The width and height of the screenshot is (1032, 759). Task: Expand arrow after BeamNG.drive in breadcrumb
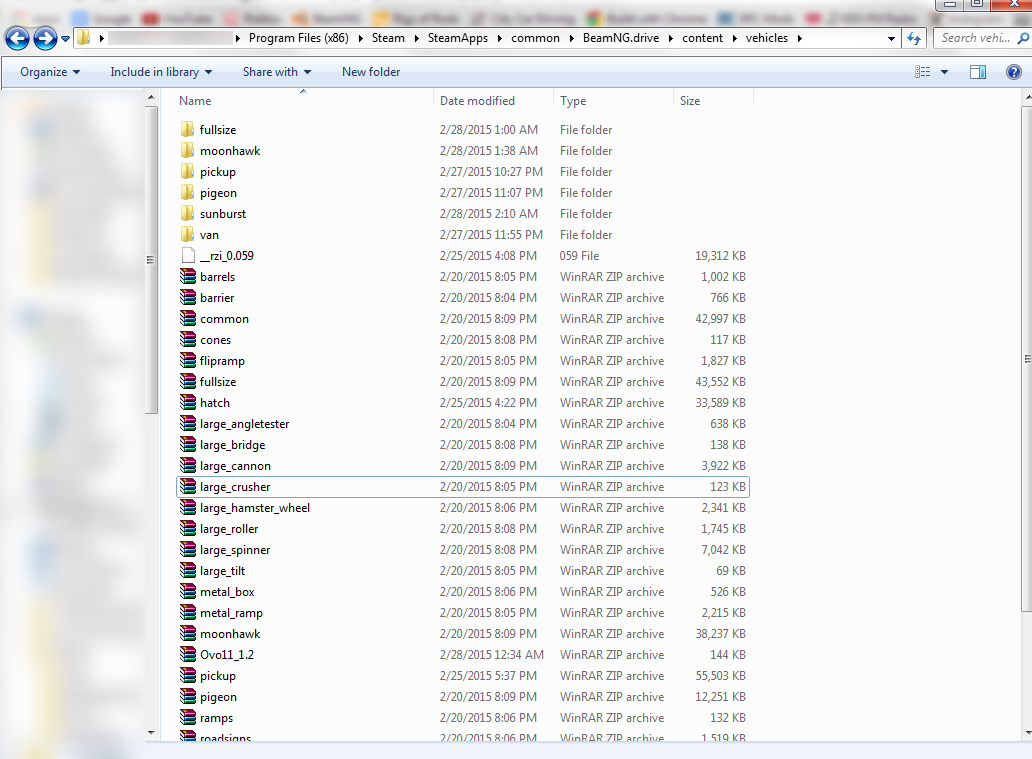click(x=670, y=38)
